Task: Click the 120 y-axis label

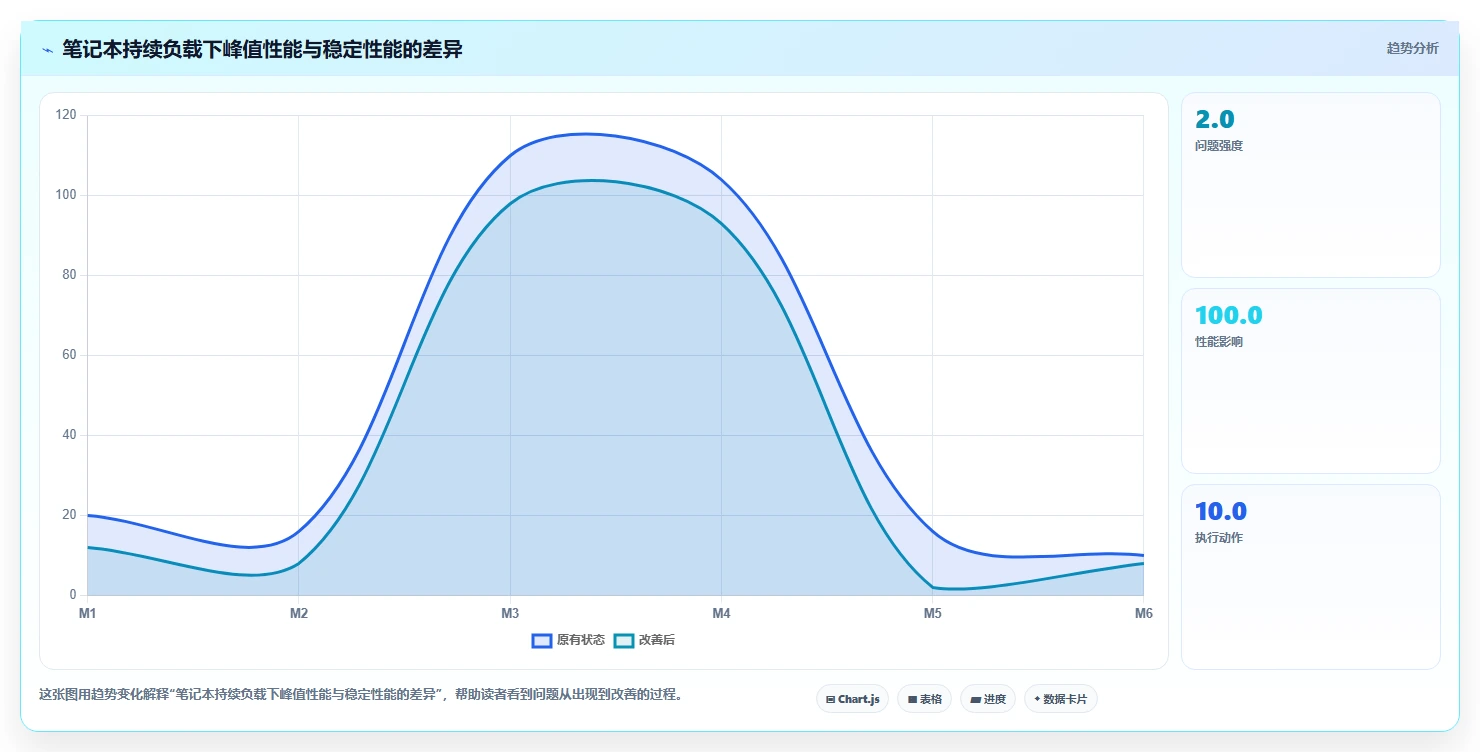Action: click(66, 115)
